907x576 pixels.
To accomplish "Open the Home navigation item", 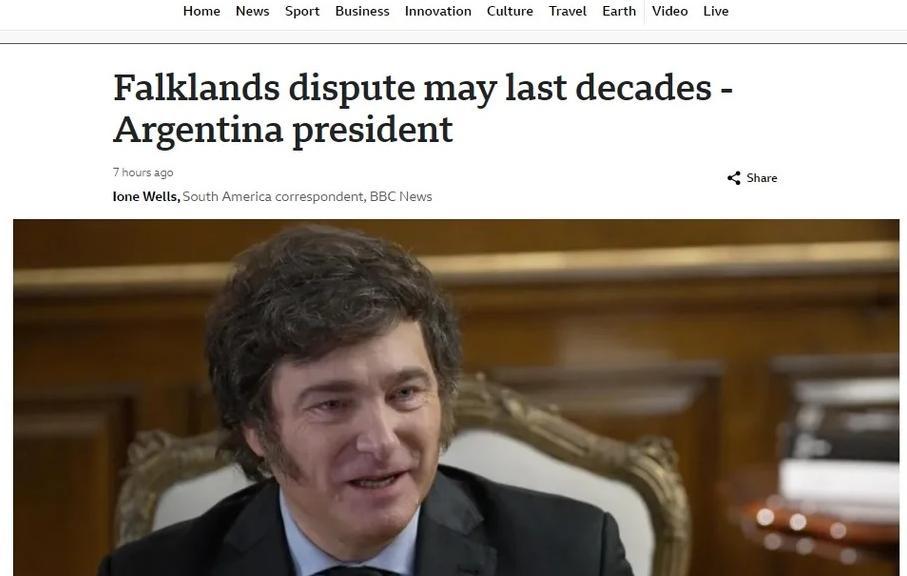I will point(201,11).
